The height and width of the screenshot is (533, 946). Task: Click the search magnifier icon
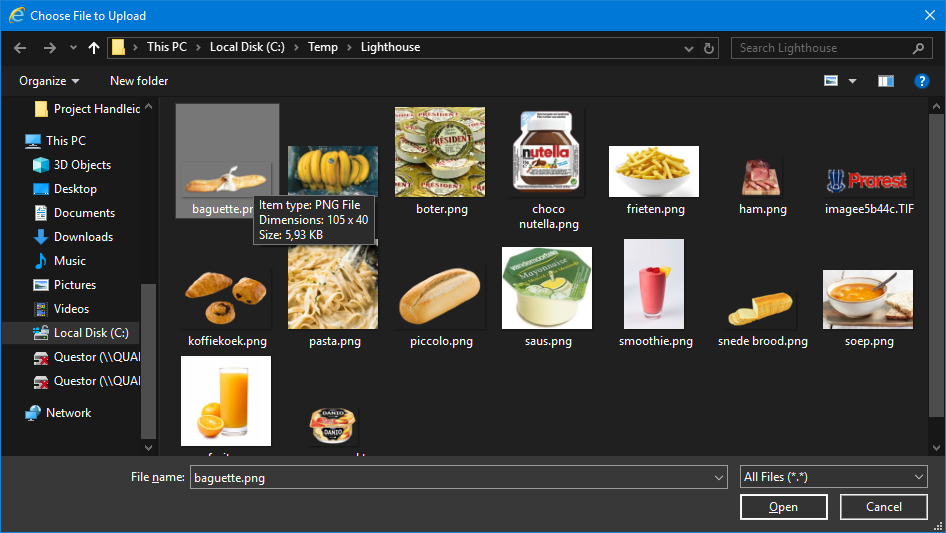[x=918, y=48]
